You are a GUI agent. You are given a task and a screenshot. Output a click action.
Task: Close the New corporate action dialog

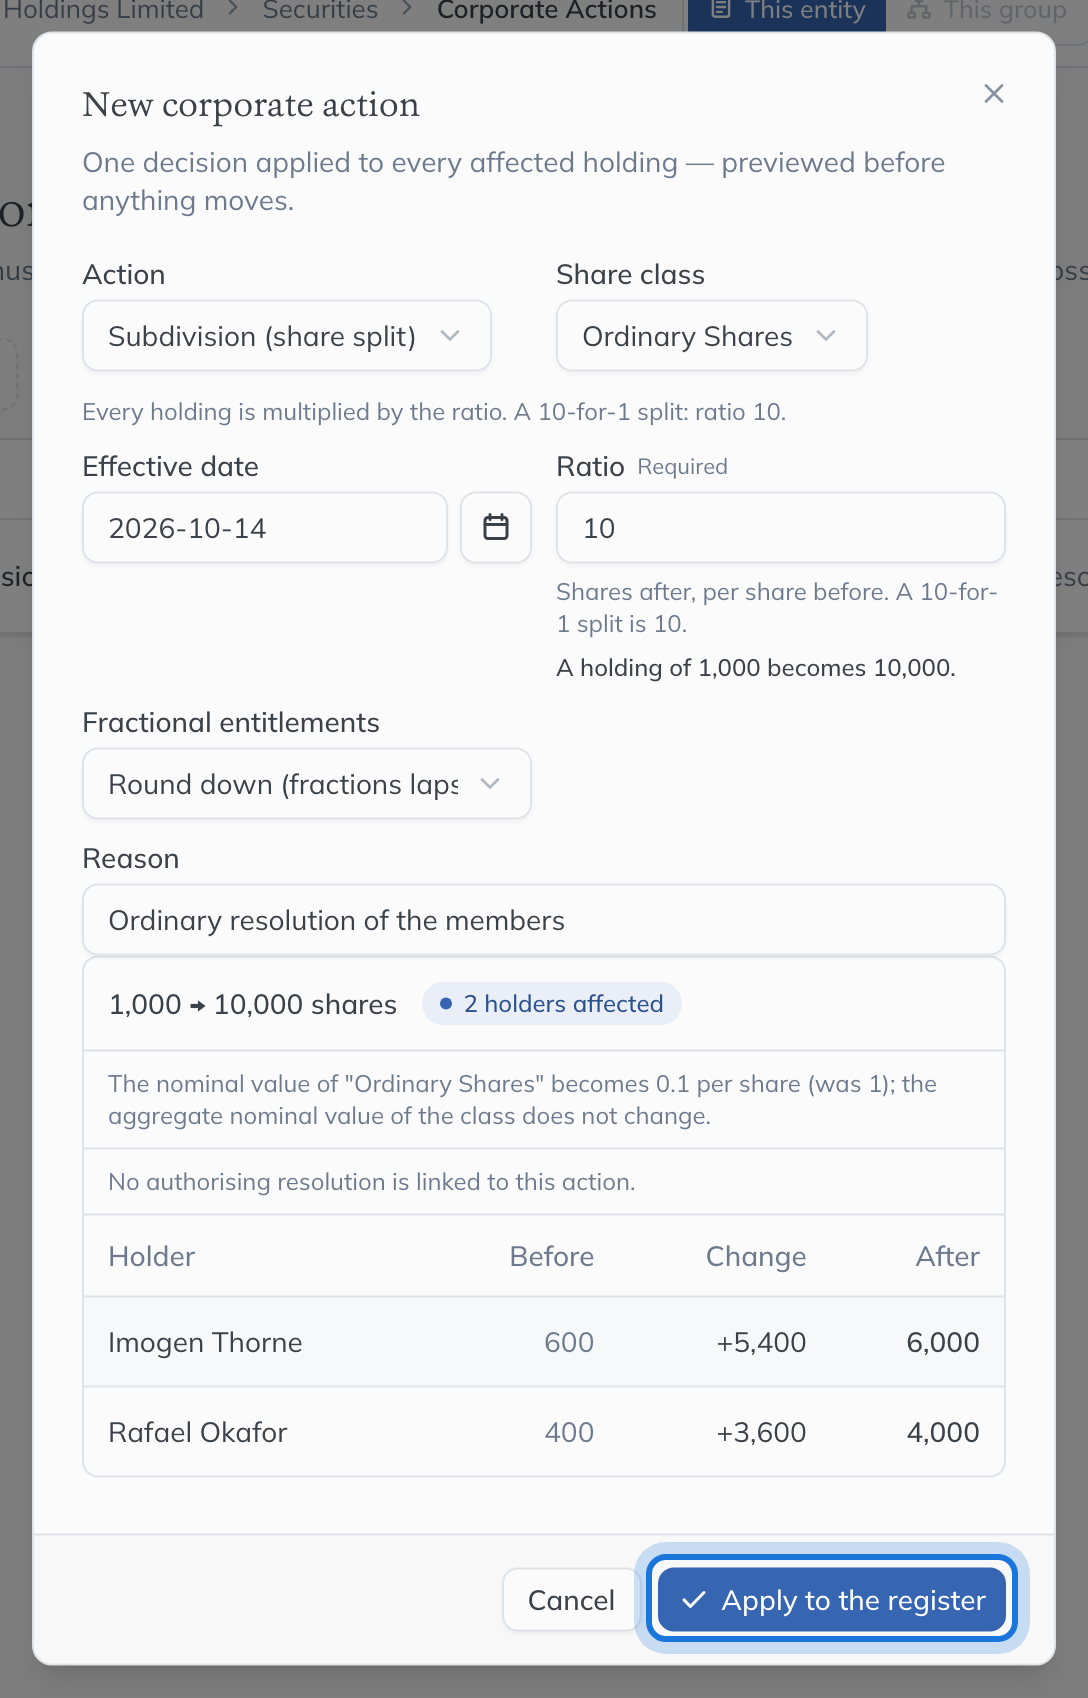(x=993, y=94)
